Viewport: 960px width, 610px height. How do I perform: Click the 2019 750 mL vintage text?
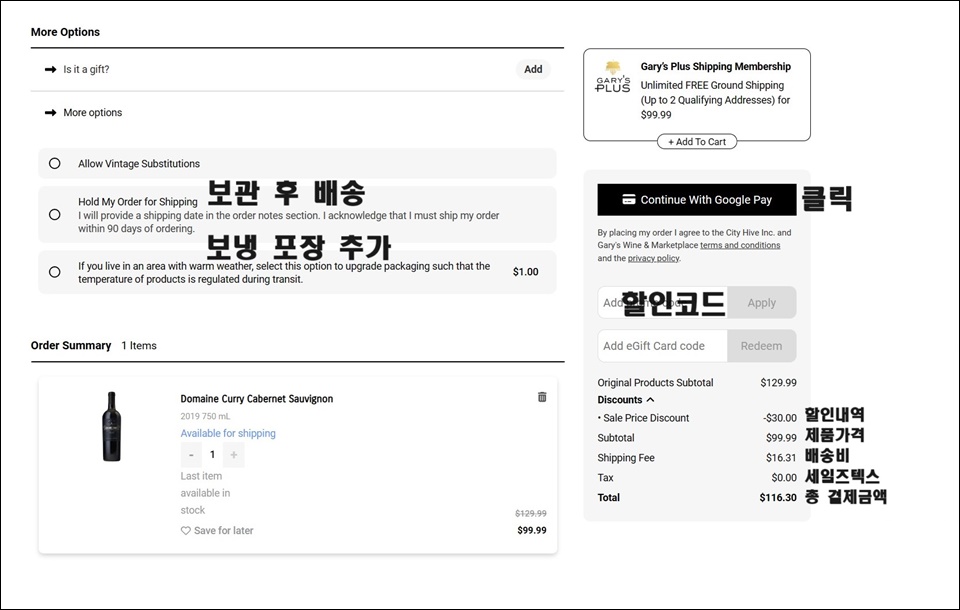(x=205, y=416)
